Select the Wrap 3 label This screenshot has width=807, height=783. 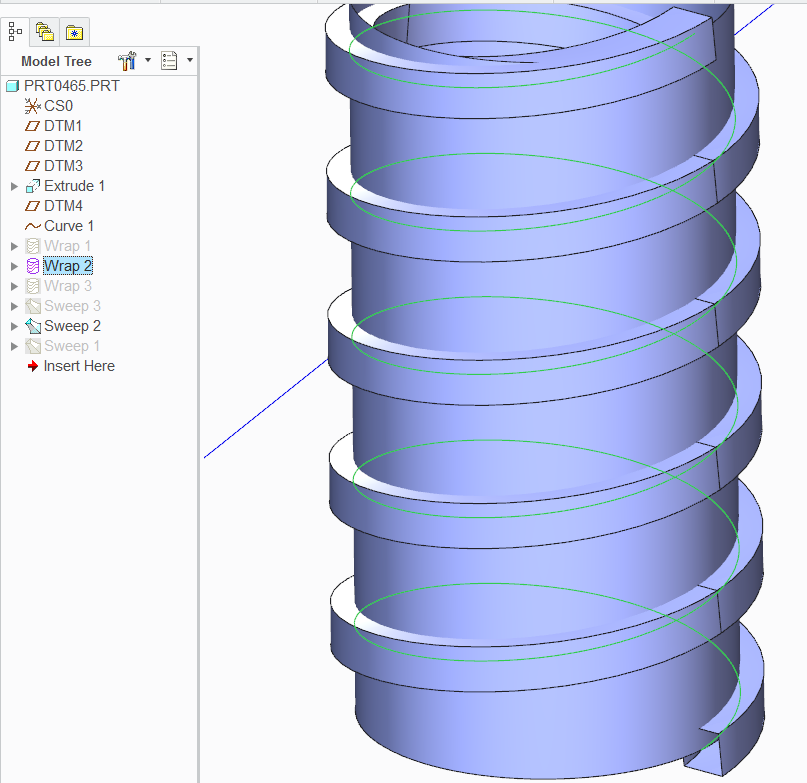[x=68, y=286]
